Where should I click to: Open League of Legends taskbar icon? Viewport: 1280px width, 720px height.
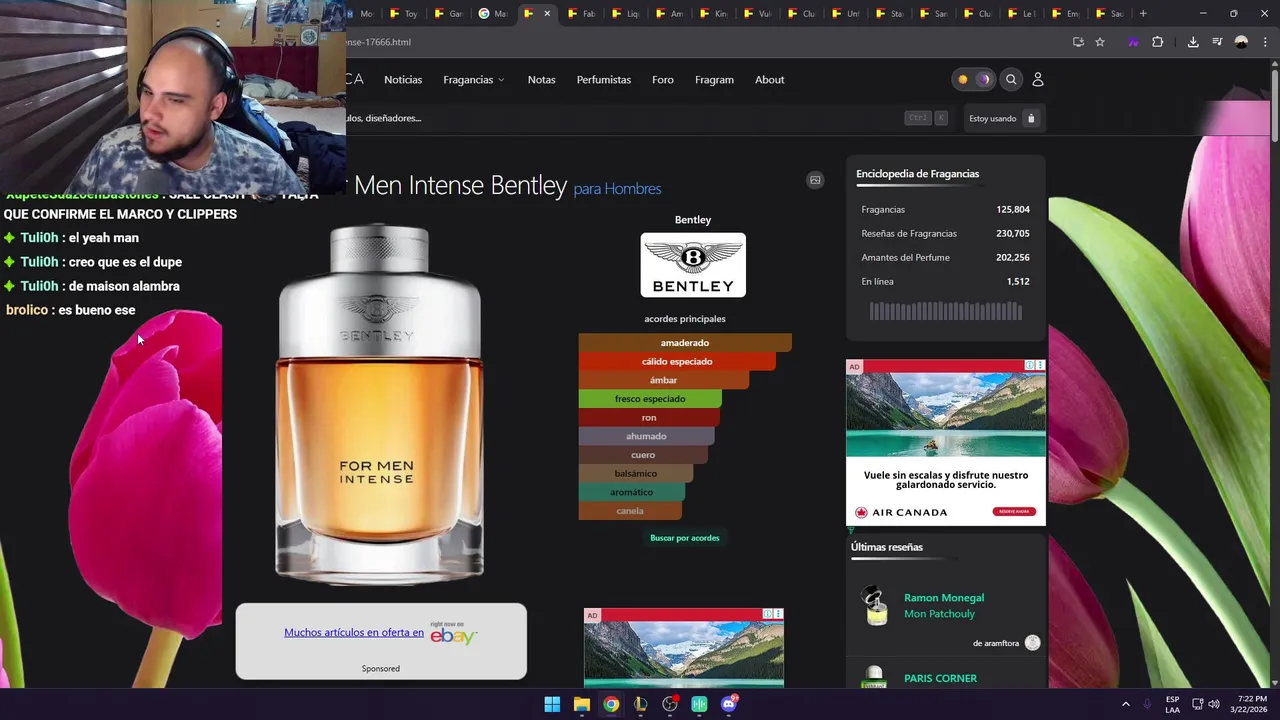coord(640,704)
